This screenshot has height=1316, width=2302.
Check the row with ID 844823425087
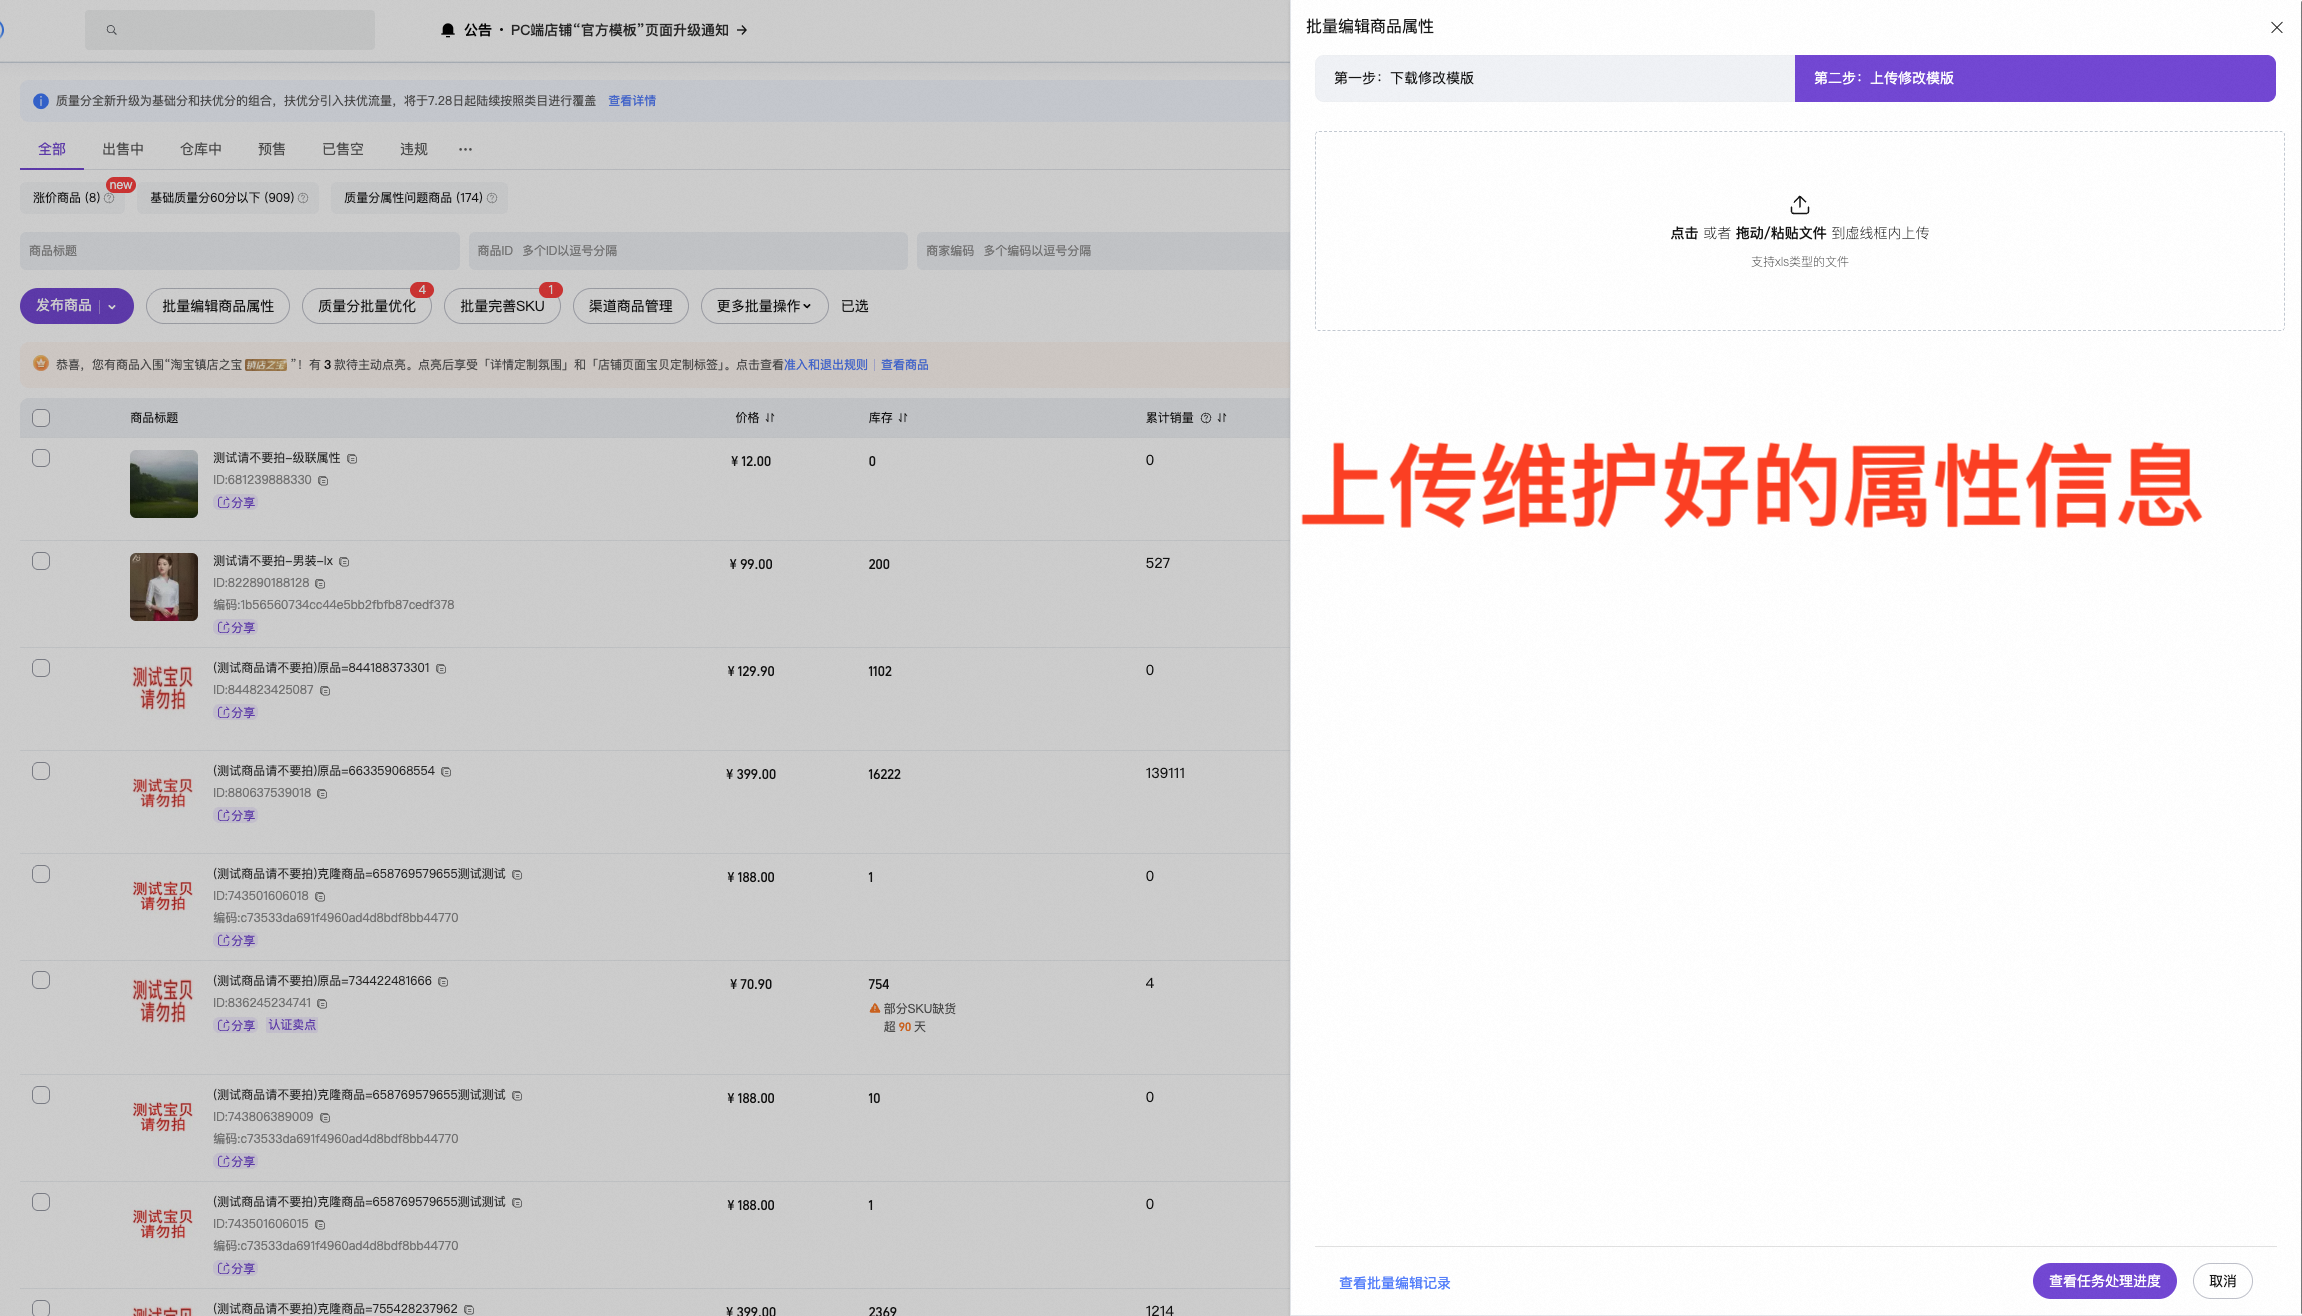(x=41, y=668)
